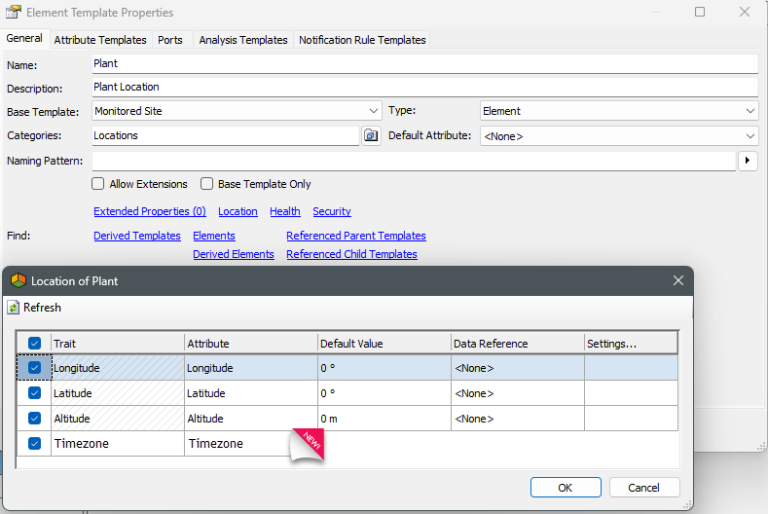
Task: Expand the Default Attribute dropdown
Action: 750,136
